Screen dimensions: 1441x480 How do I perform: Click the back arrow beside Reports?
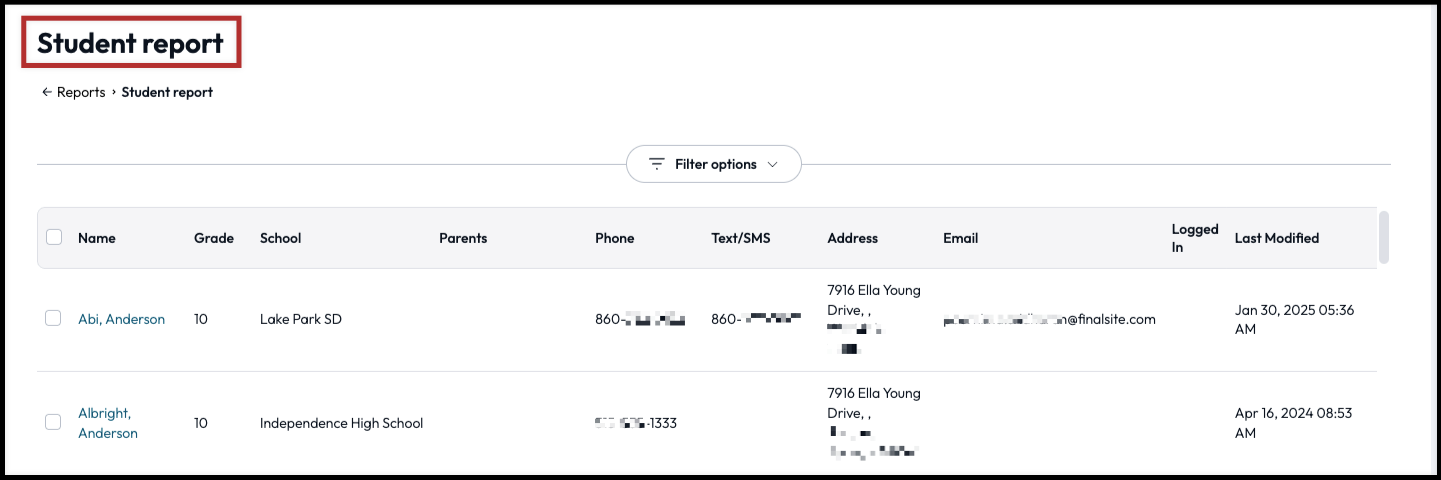[46, 92]
